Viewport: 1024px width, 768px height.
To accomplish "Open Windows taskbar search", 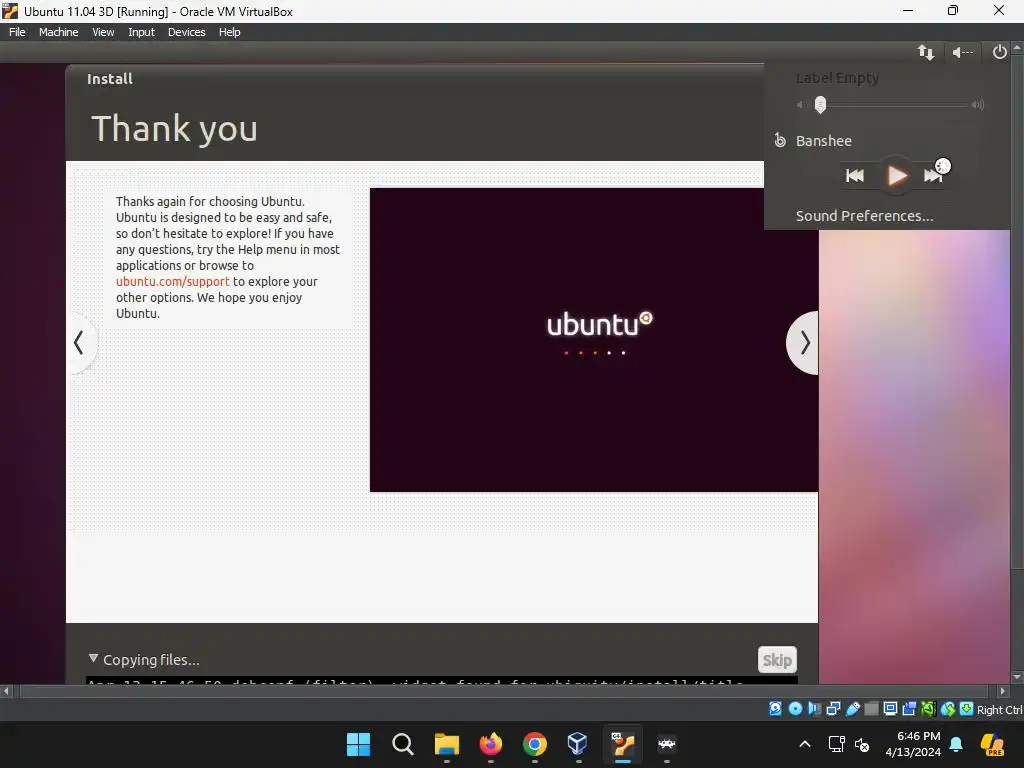I will (403, 744).
